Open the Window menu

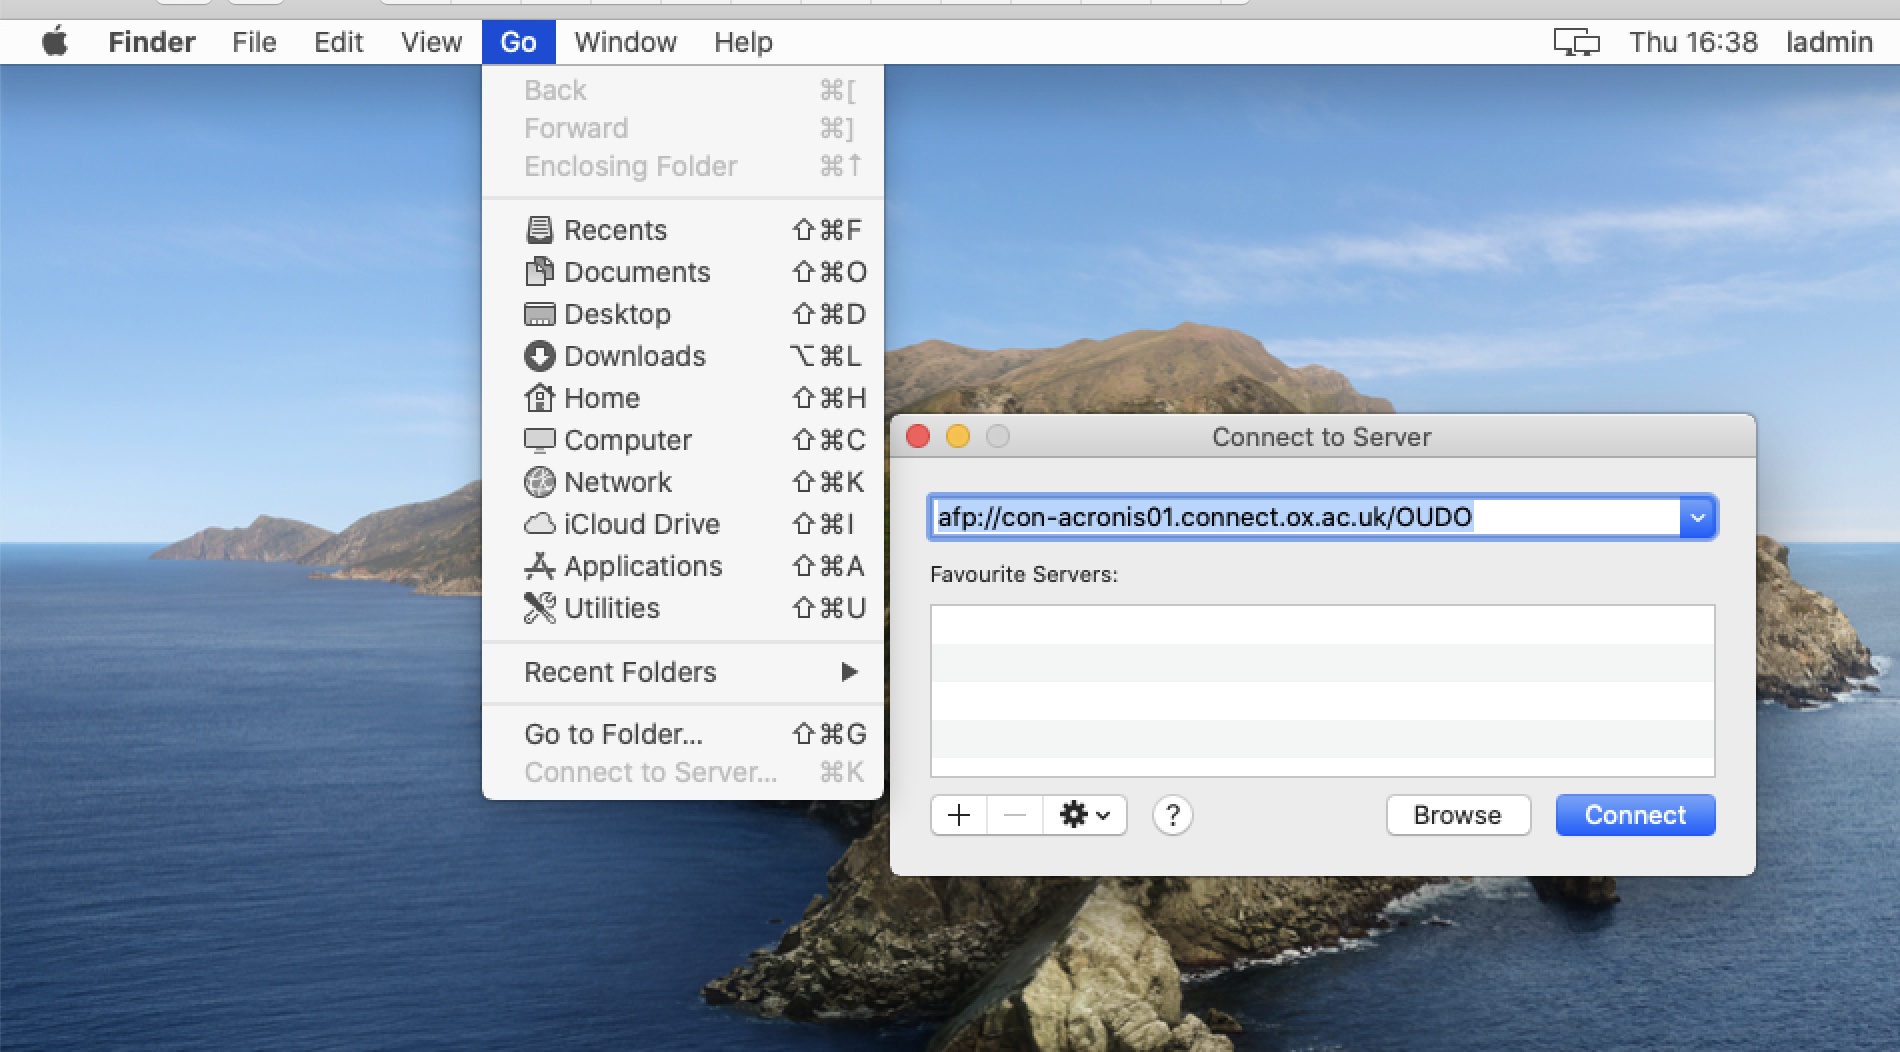(625, 42)
